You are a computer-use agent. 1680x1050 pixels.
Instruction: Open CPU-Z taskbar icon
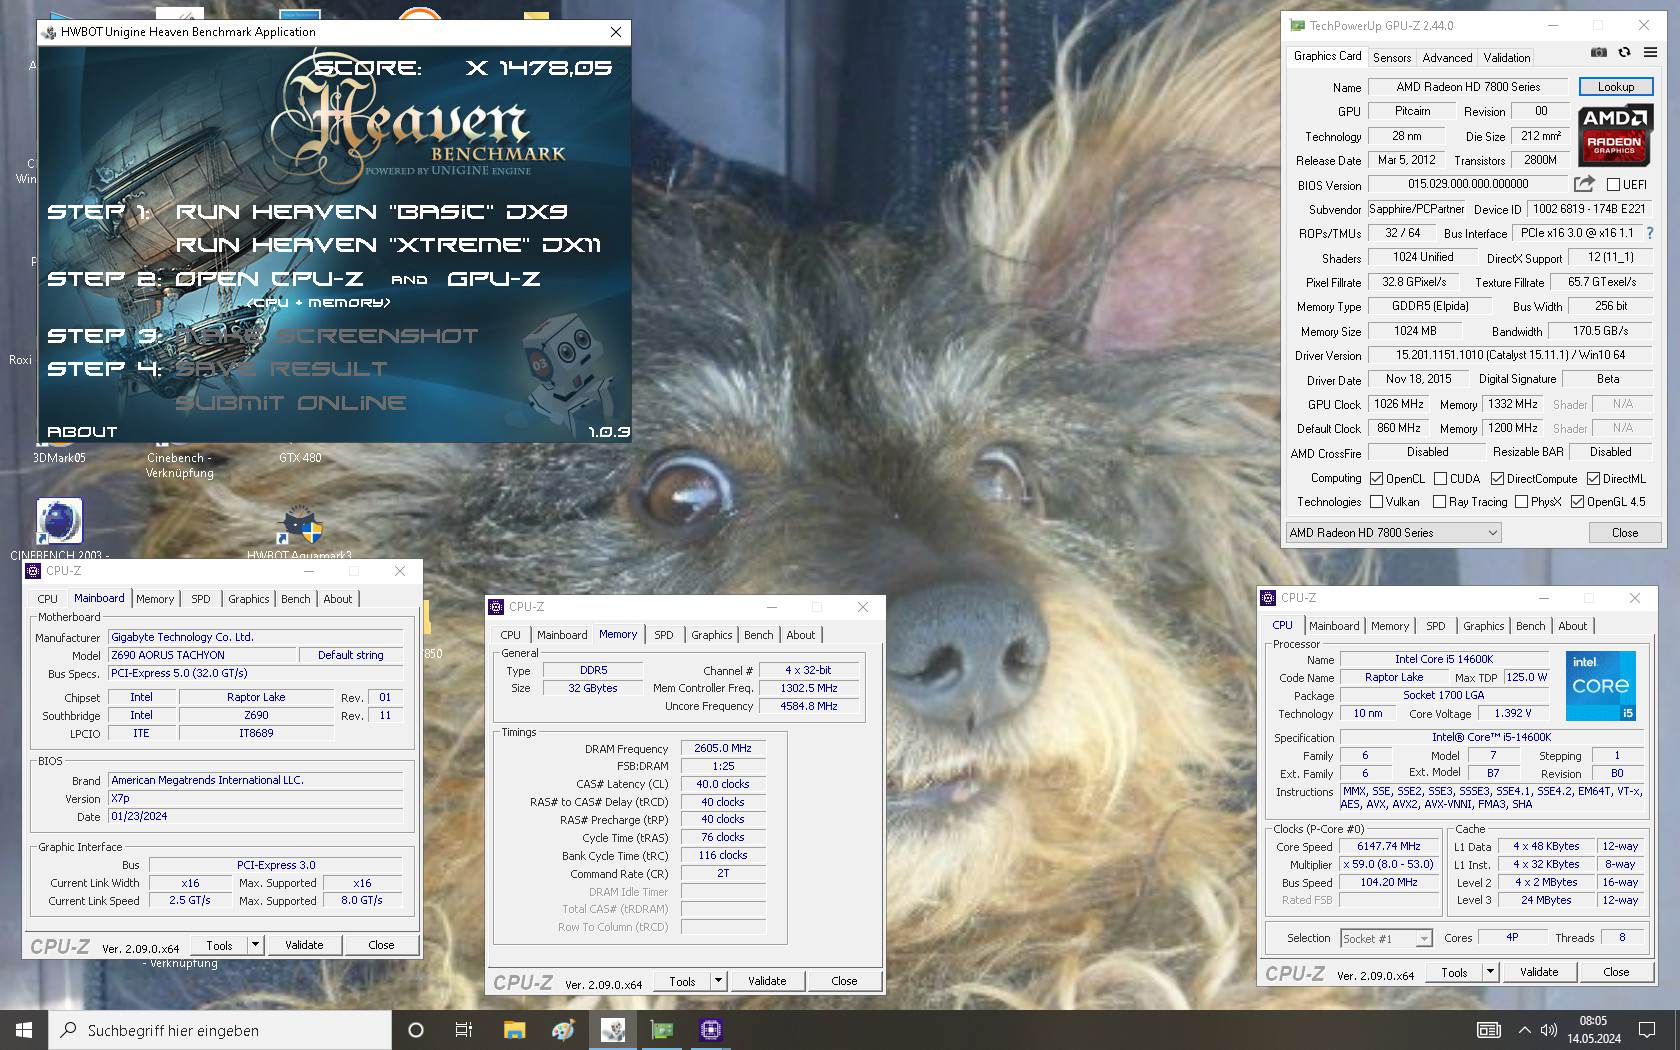[x=711, y=1030]
